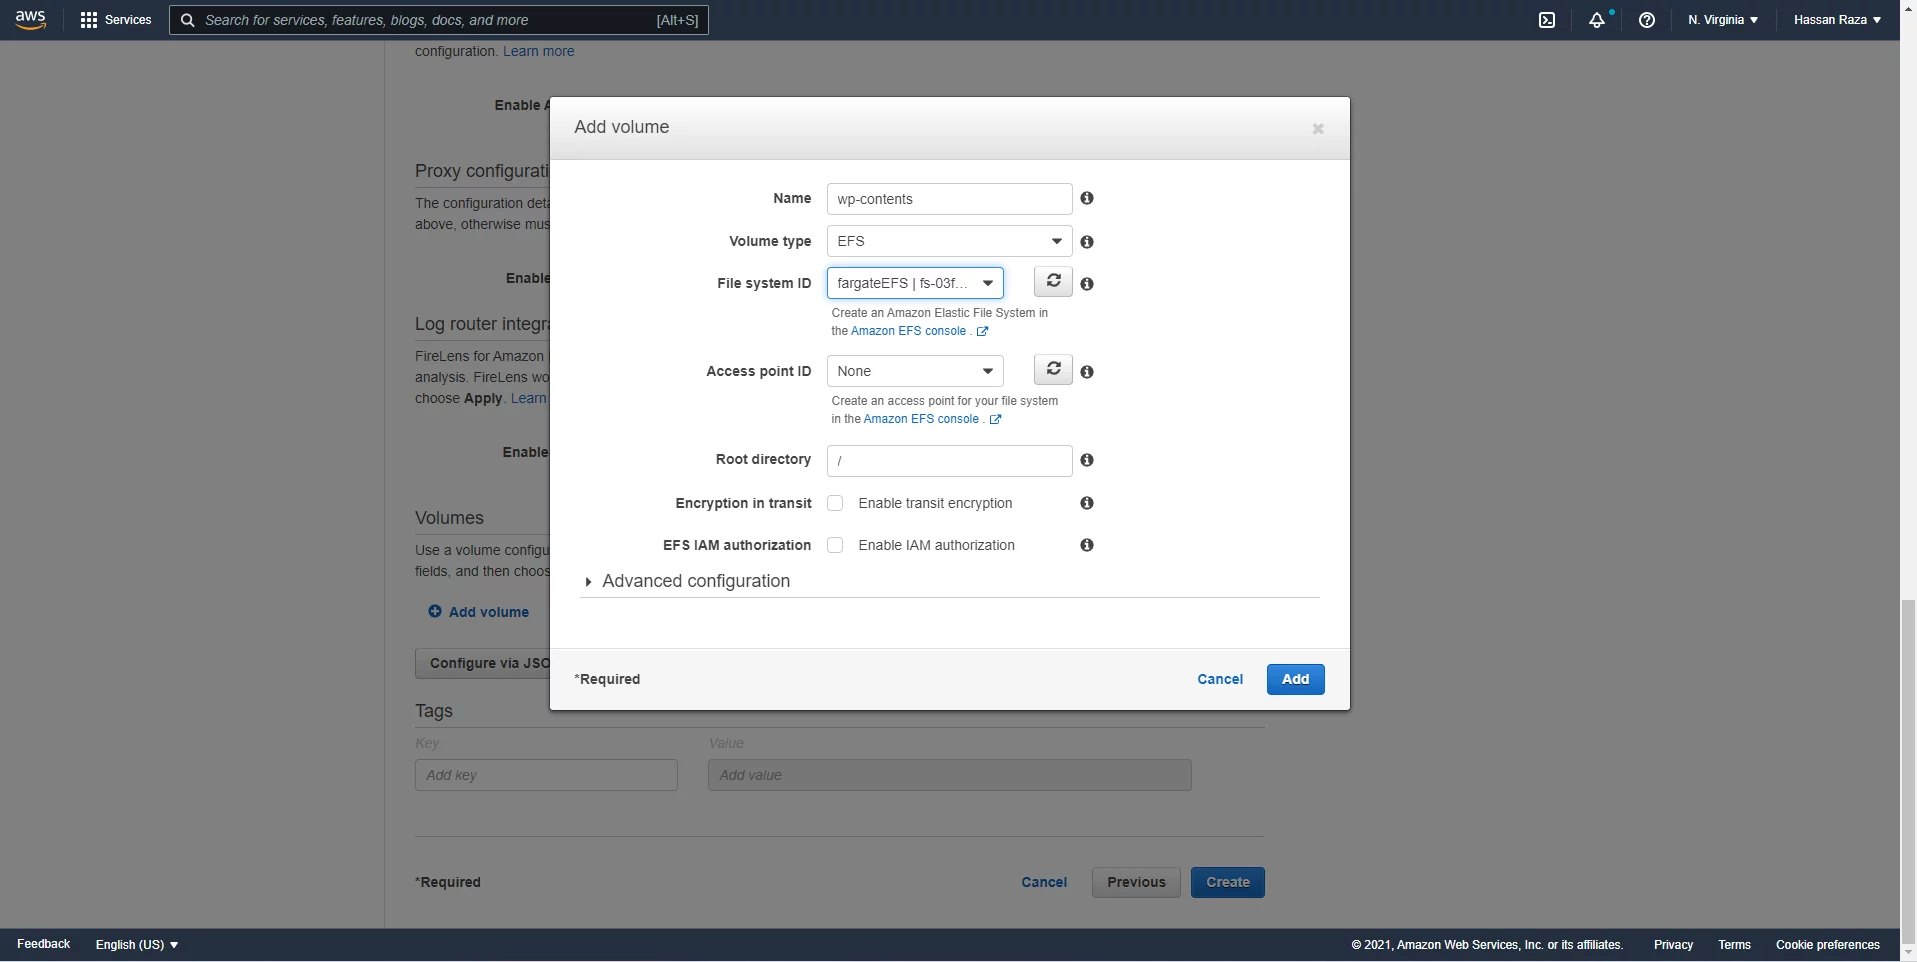This screenshot has width=1917, height=962.
Task: Click the Learn more link at top
Action: (x=538, y=51)
